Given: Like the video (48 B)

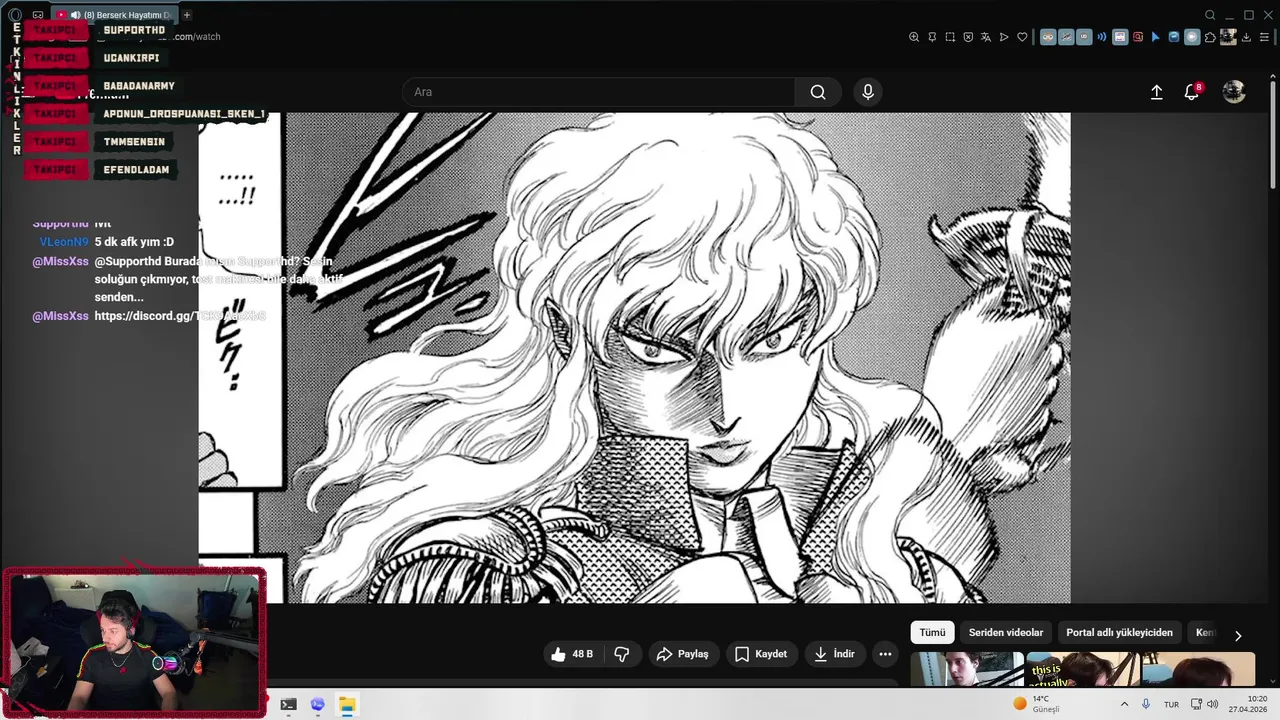Looking at the screenshot, I should coord(573,654).
